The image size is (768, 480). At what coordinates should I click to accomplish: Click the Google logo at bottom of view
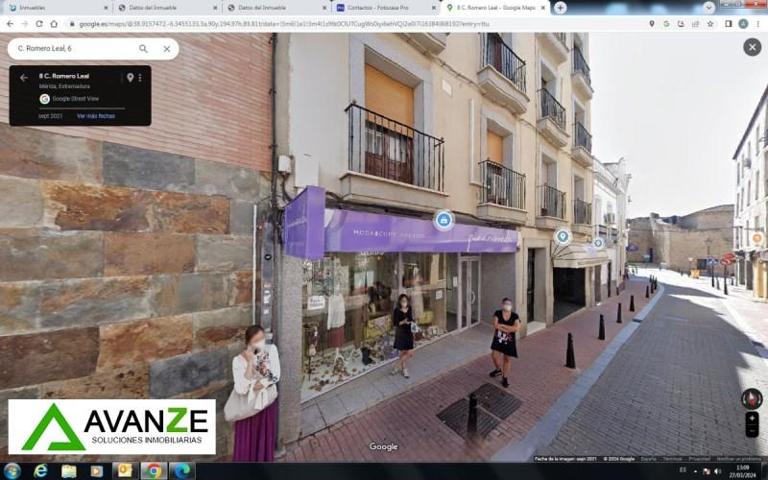coord(384,447)
